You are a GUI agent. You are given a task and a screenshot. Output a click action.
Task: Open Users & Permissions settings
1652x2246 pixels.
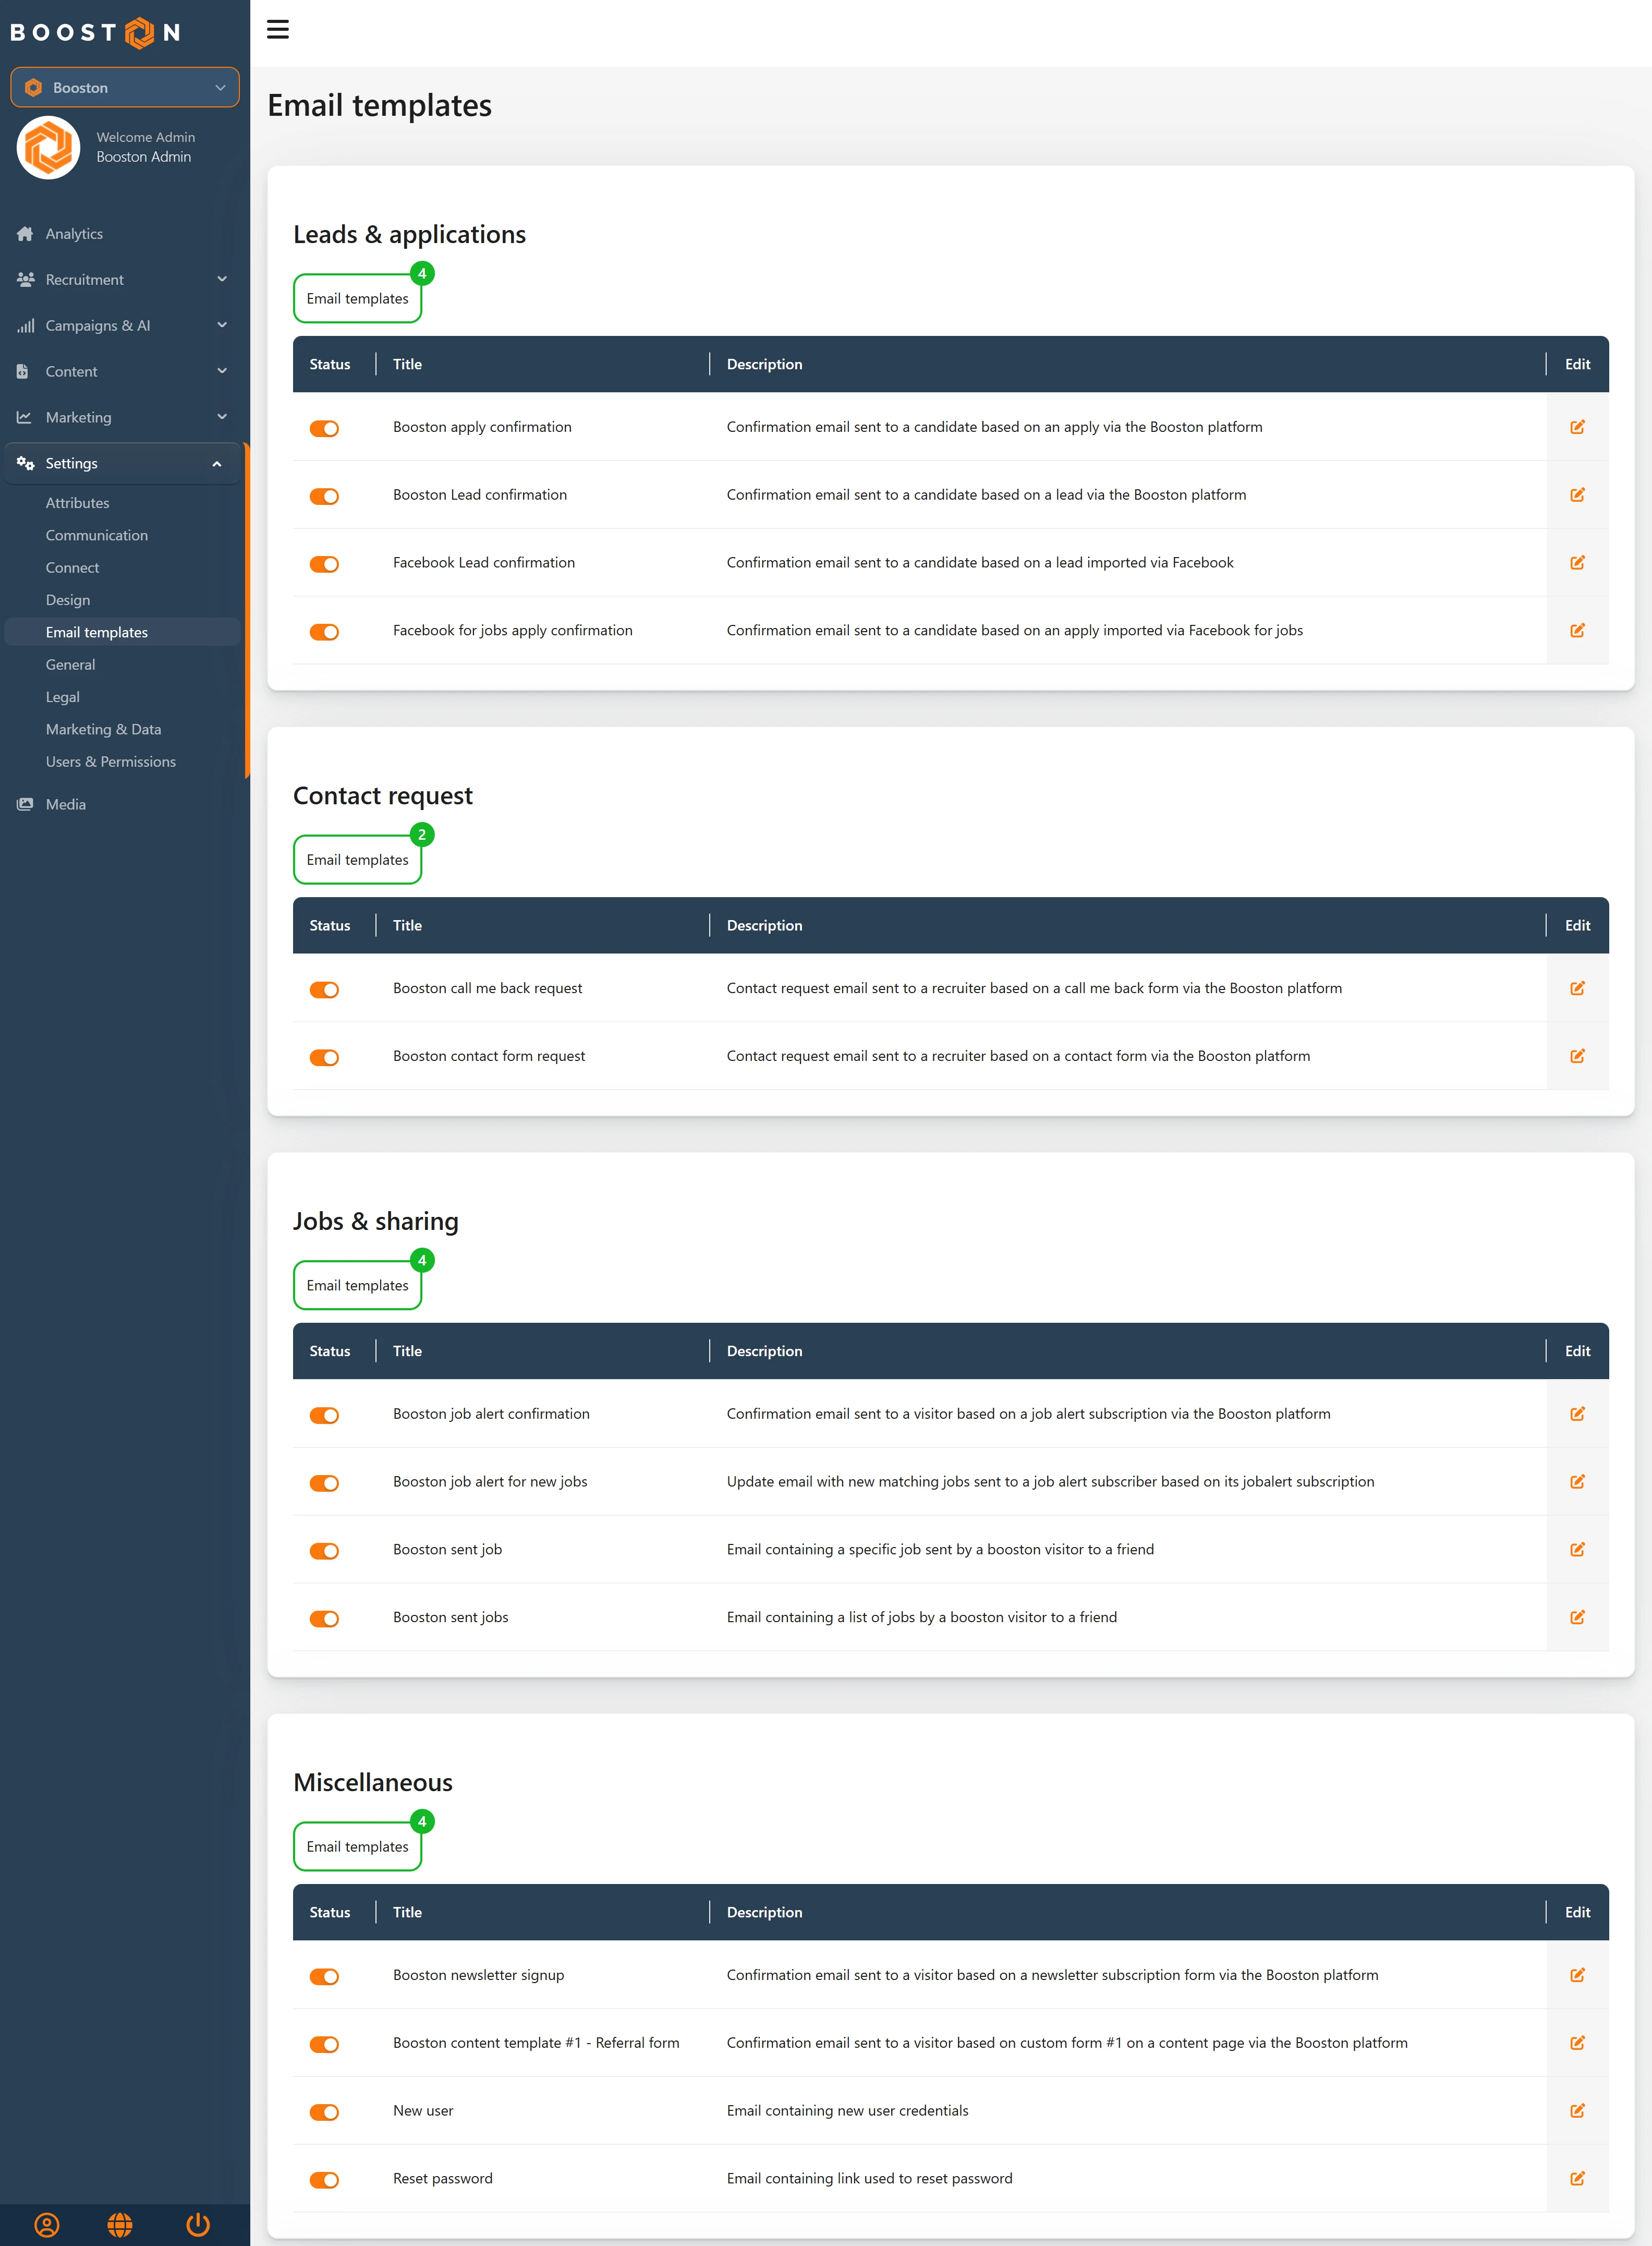click(110, 762)
